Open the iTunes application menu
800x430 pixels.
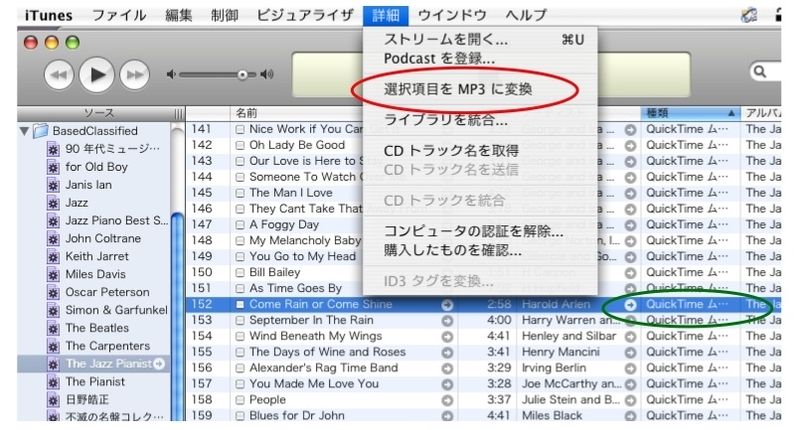[48, 15]
